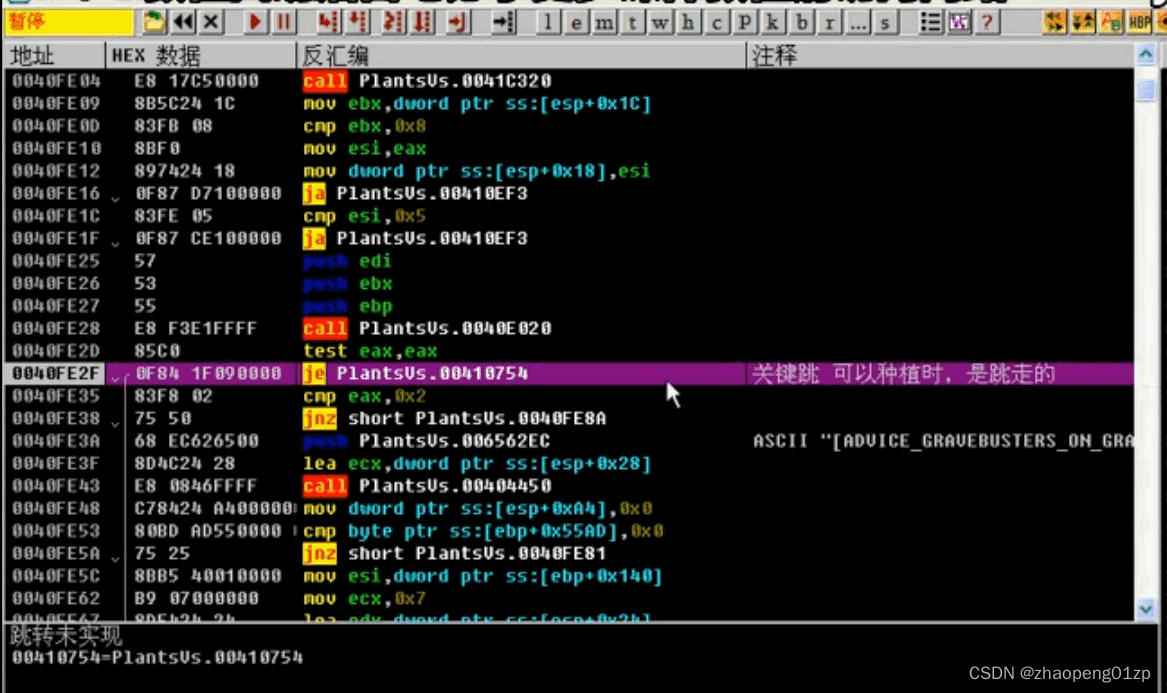This screenshot has height=693, width=1167.
Task: Open References window with 'r' button
Action: click(829, 22)
